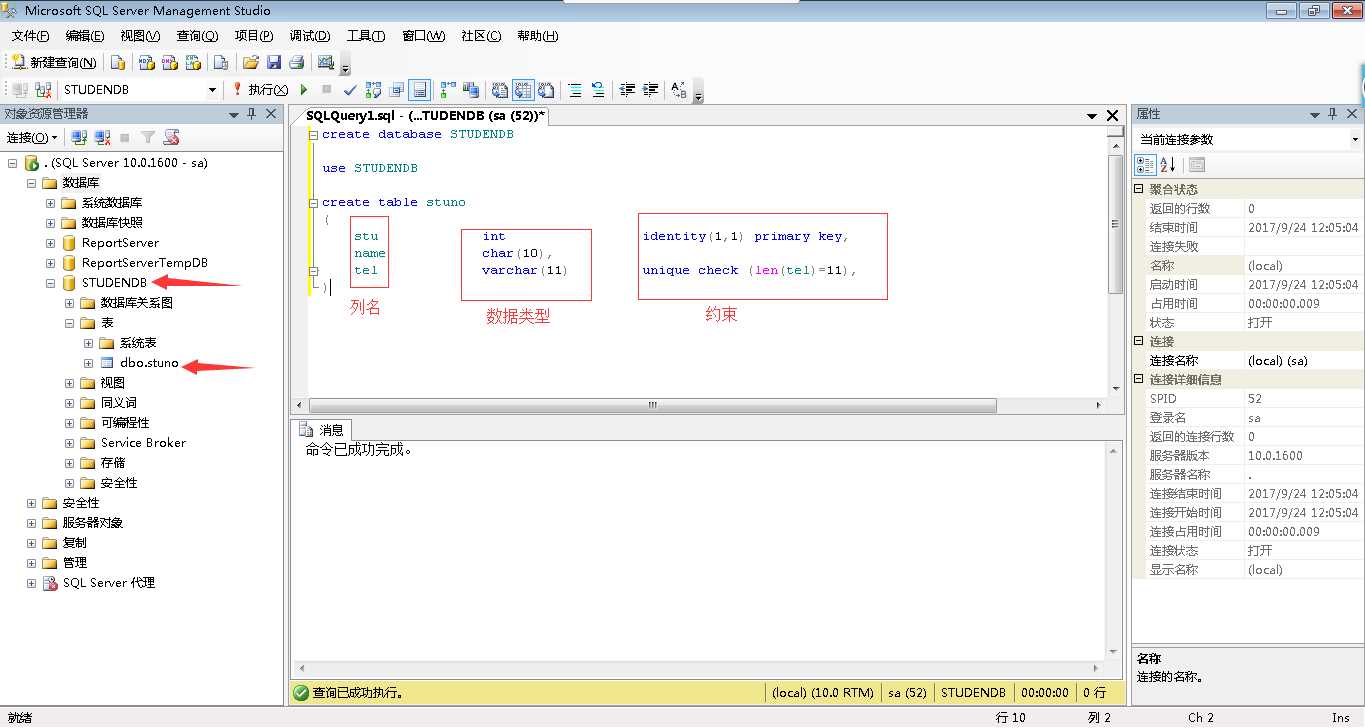
Task: Switch to Results to File
Action: (546, 90)
